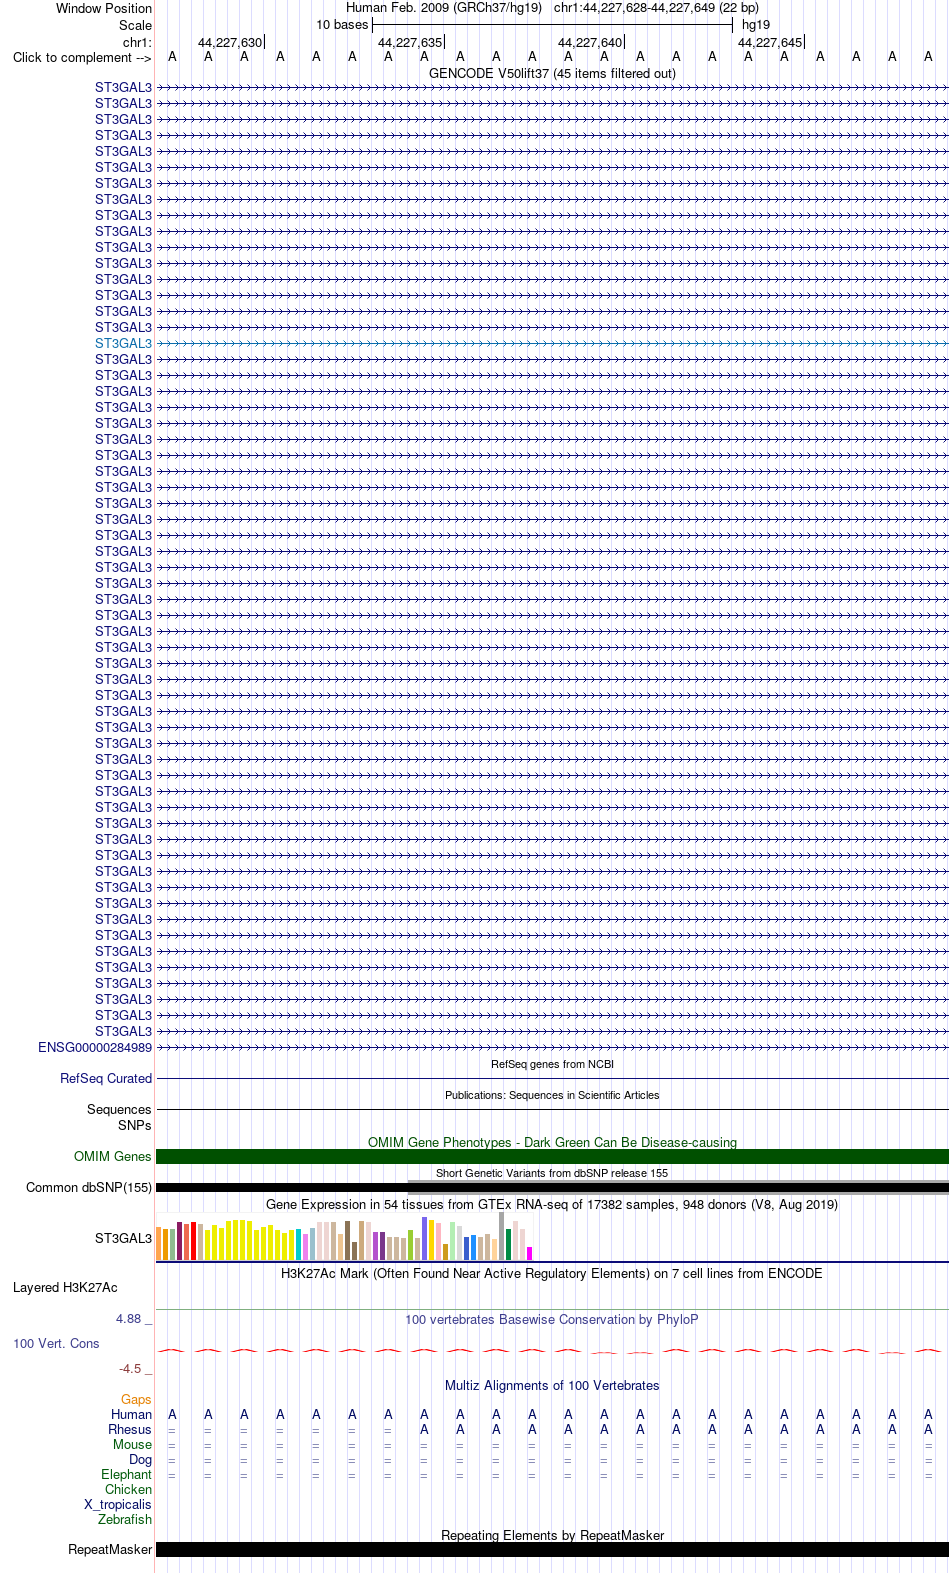Viewport: 950px width, 1573px height.
Task: Click 'Publications: Sequences in Scientific Articles' title
Action: 552,1095
